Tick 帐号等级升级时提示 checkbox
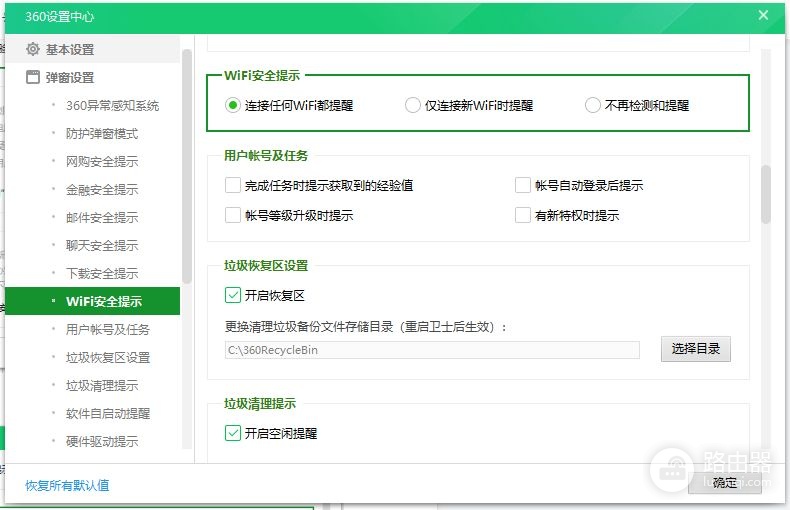The width and height of the screenshot is (790, 510). click(233, 215)
